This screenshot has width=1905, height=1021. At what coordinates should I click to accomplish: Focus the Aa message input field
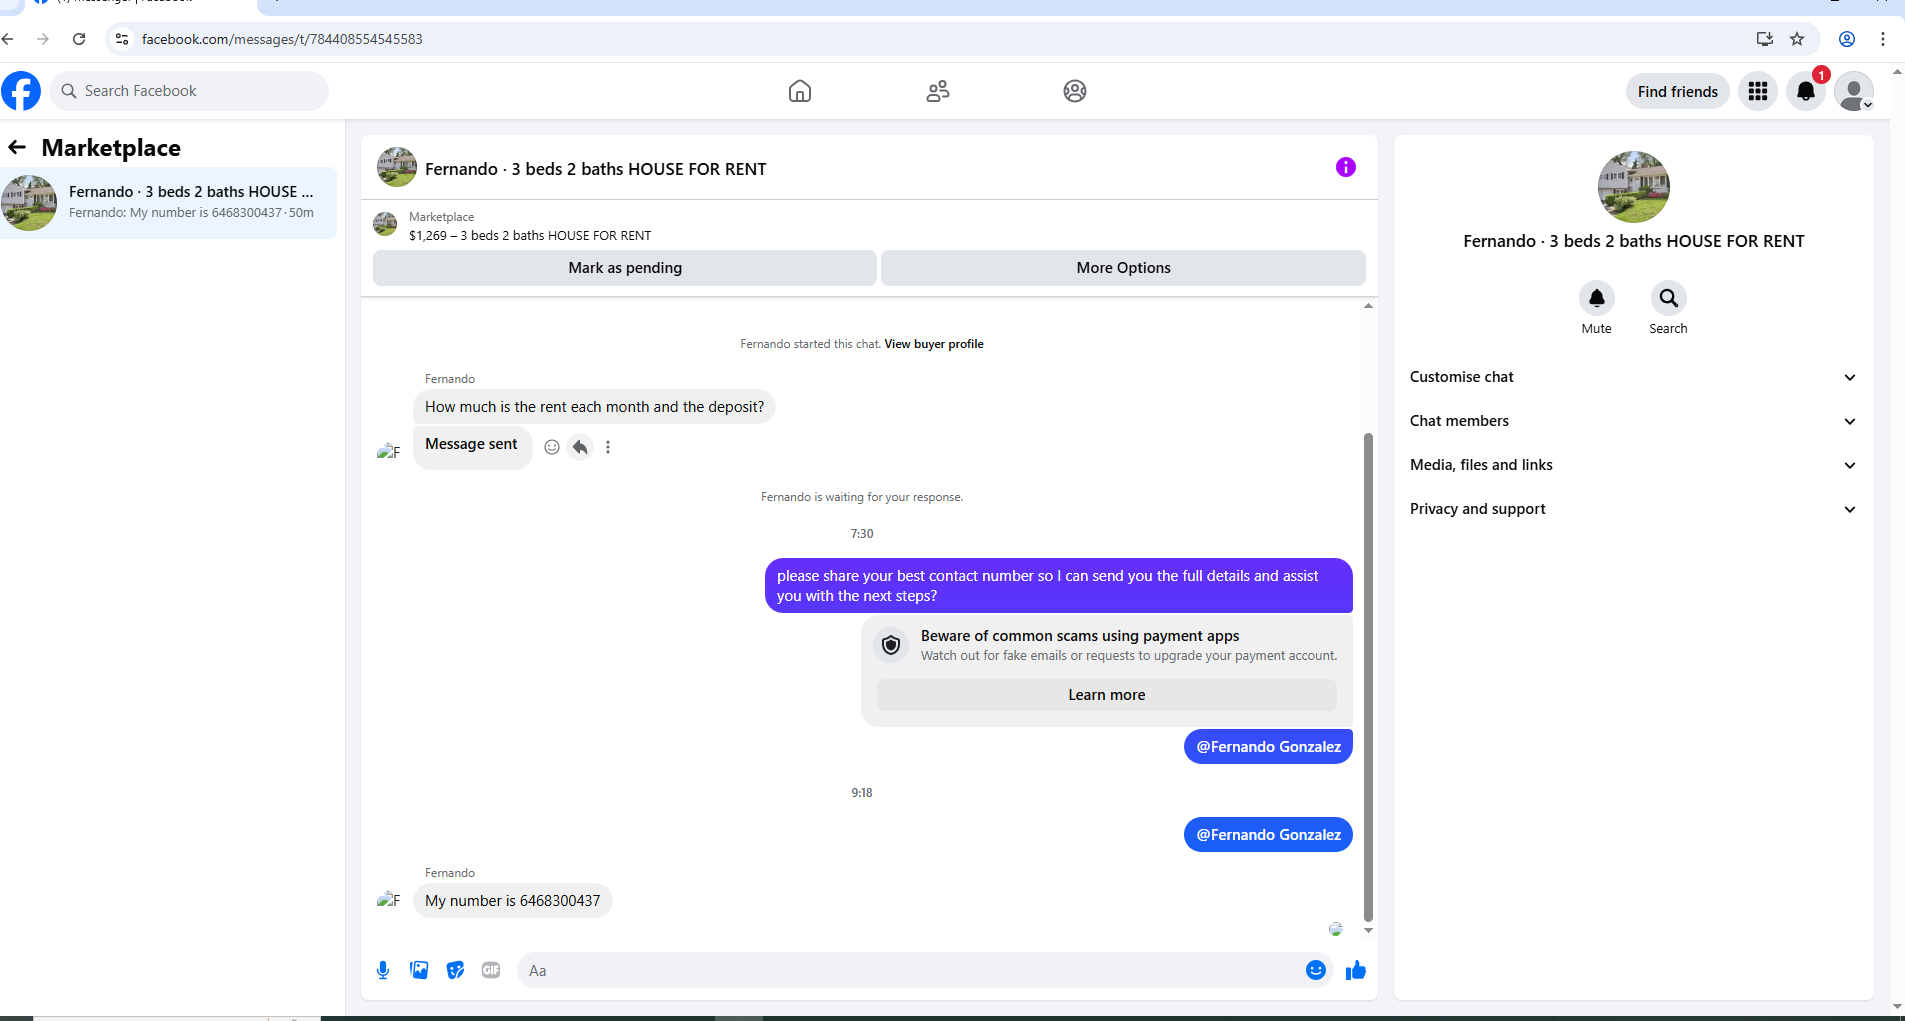910,970
